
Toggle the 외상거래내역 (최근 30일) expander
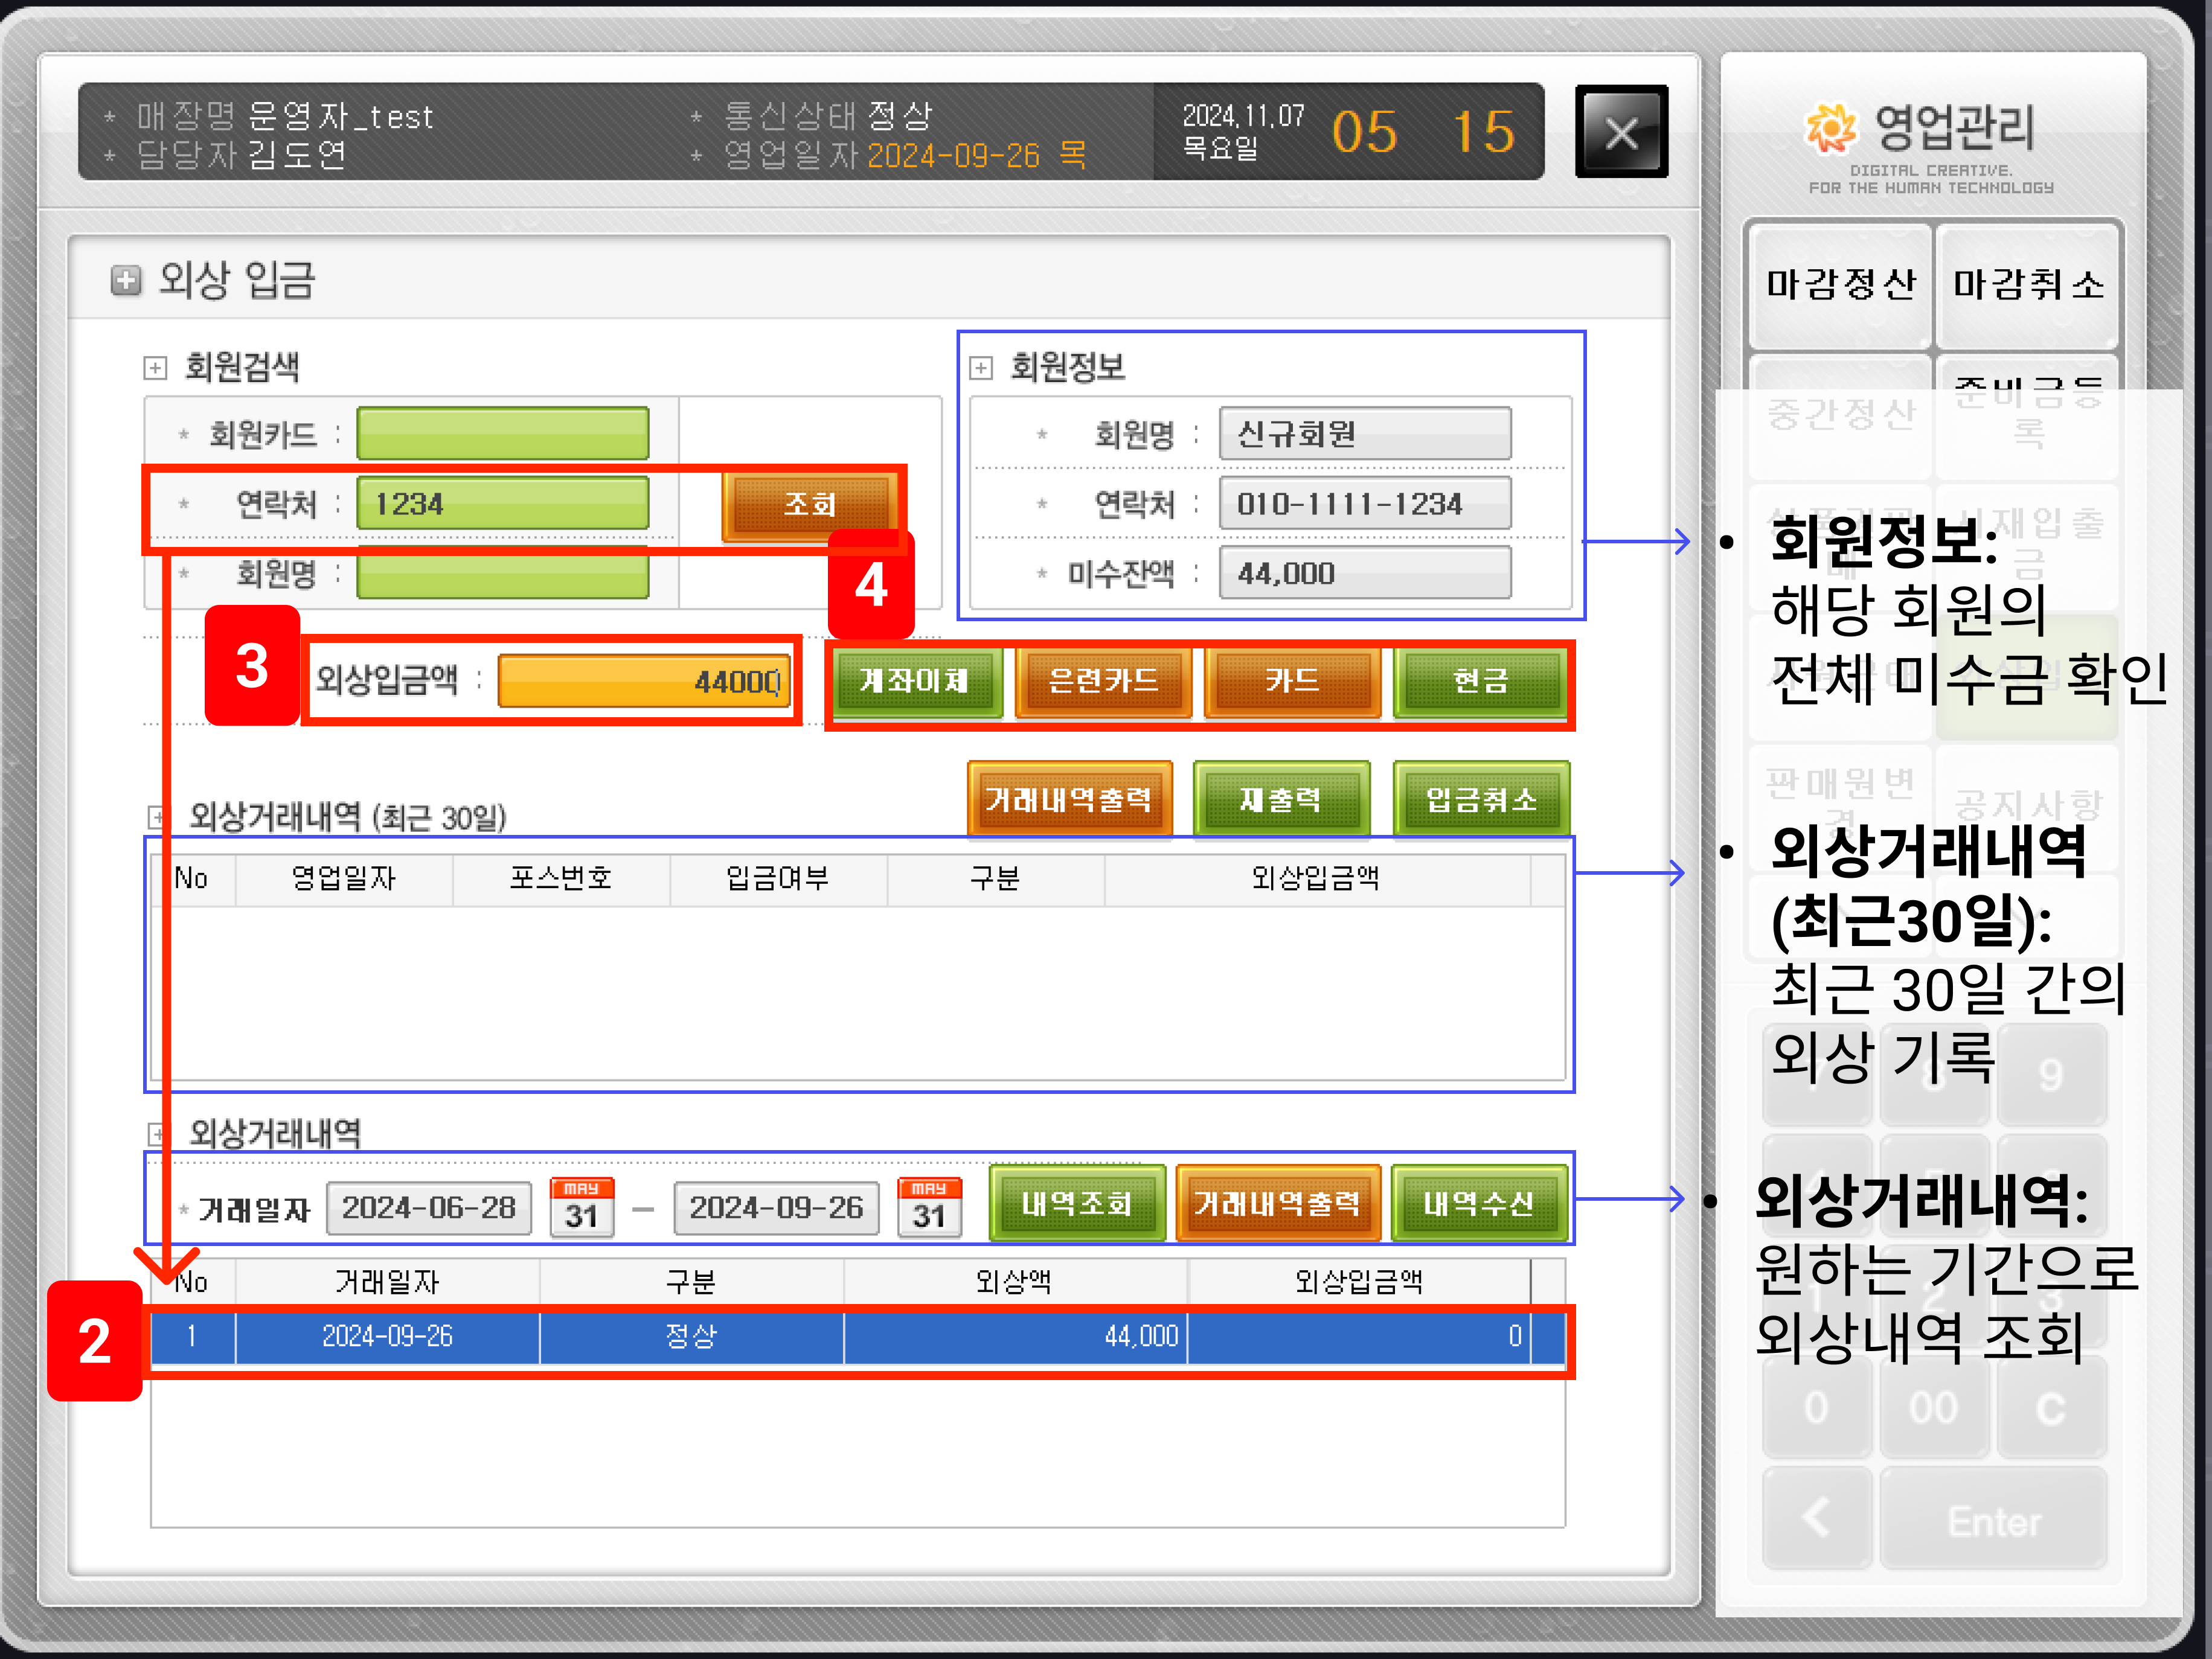tap(157, 817)
